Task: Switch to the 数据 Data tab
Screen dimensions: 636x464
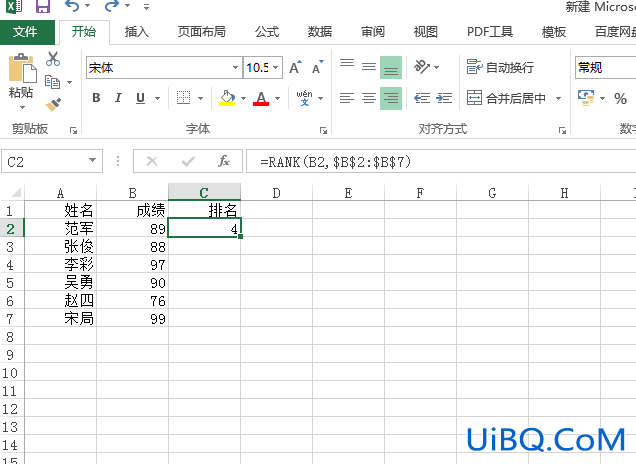Action: coord(320,32)
